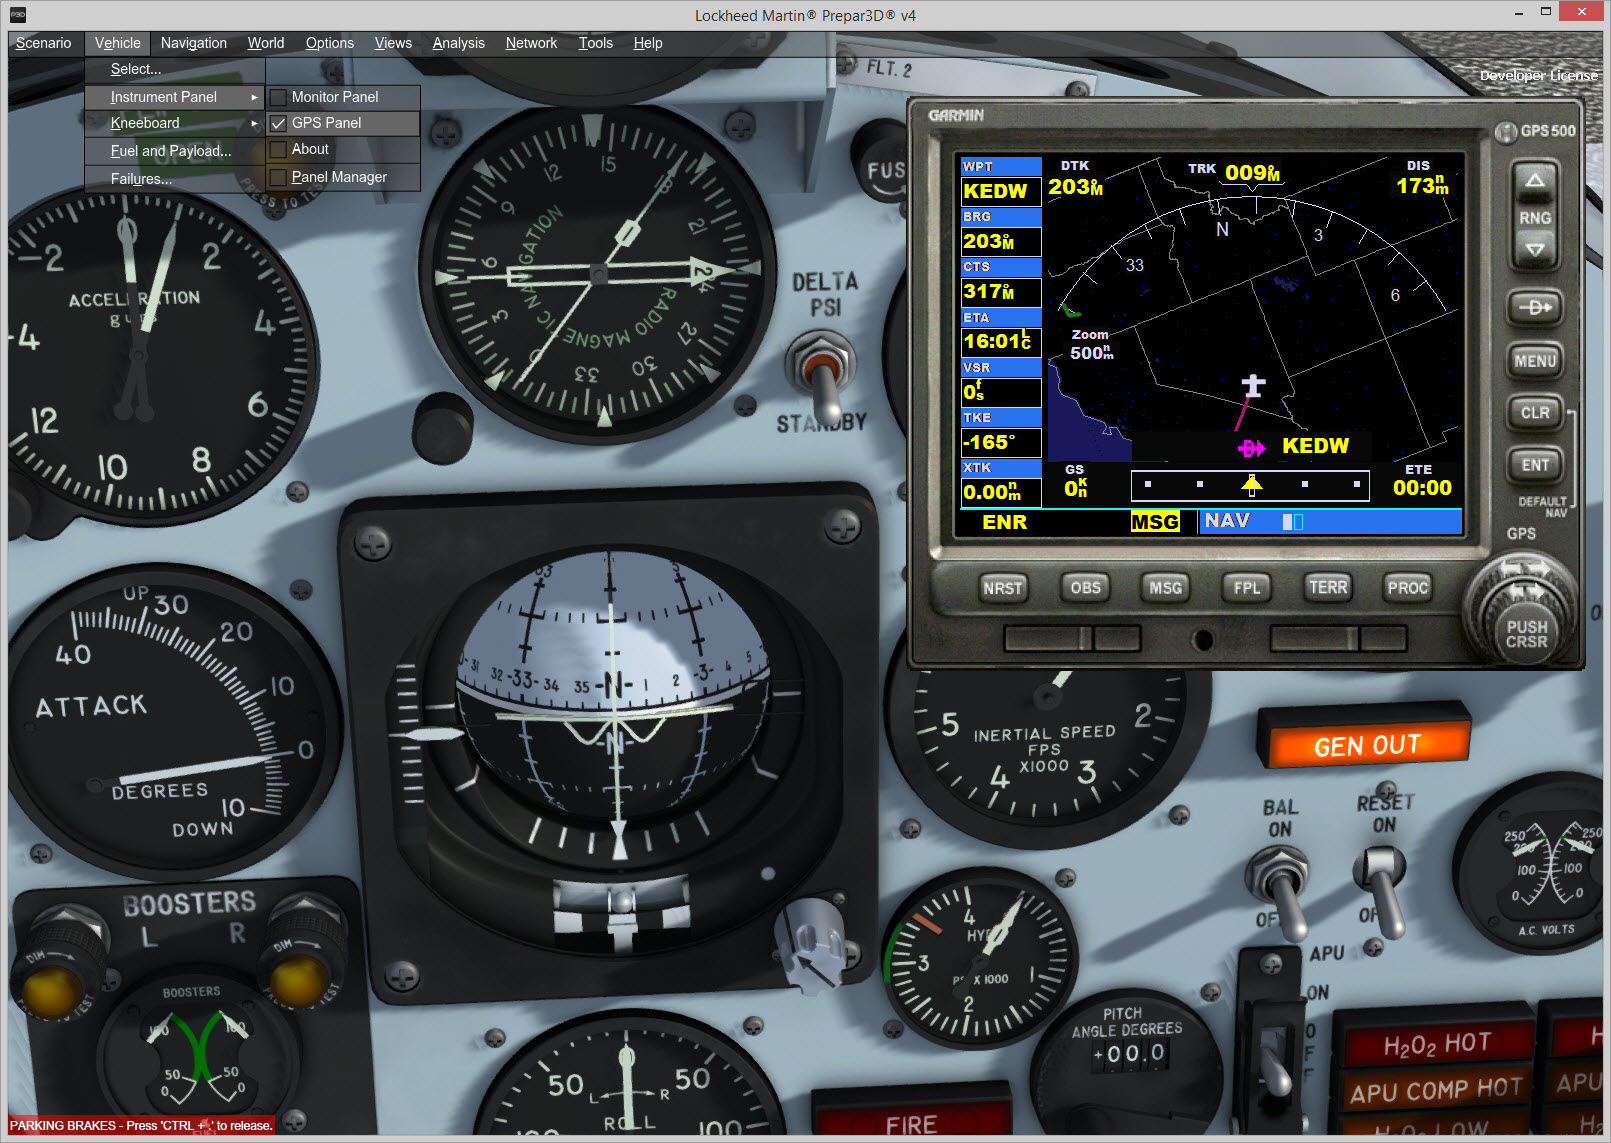Viewport: 1611px width, 1143px height.
Task: Expand the Instrument Panel submenu
Action: (x=174, y=97)
